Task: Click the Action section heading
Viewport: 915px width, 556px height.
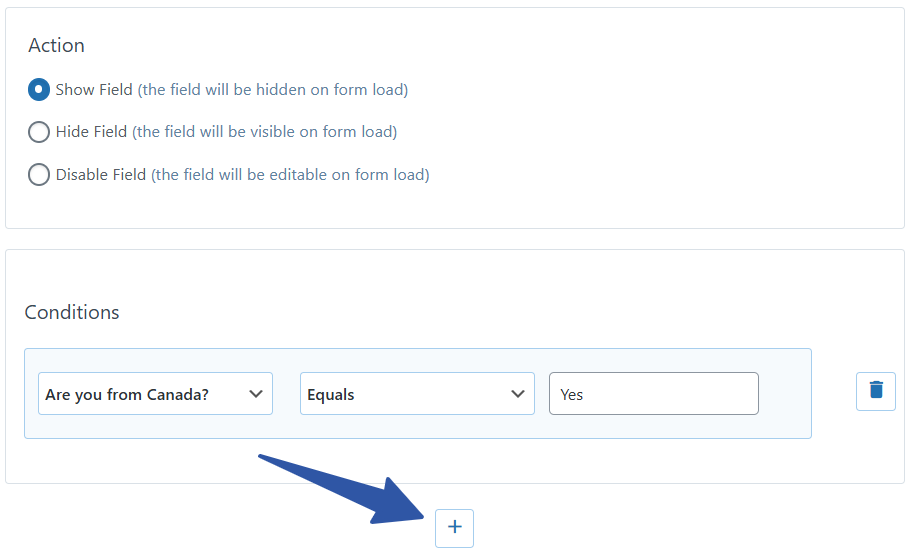Action: [x=56, y=46]
